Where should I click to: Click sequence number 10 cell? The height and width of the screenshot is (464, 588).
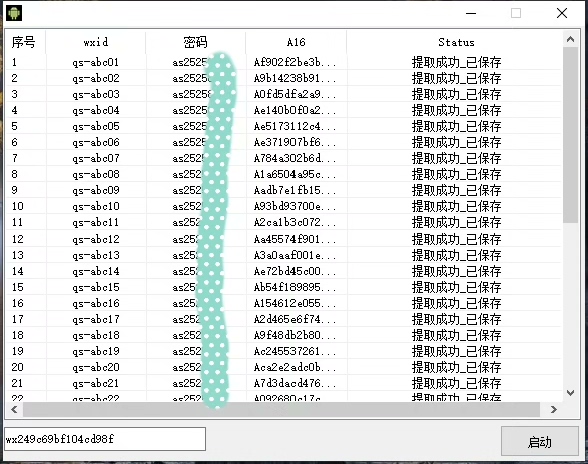click(18, 206)
